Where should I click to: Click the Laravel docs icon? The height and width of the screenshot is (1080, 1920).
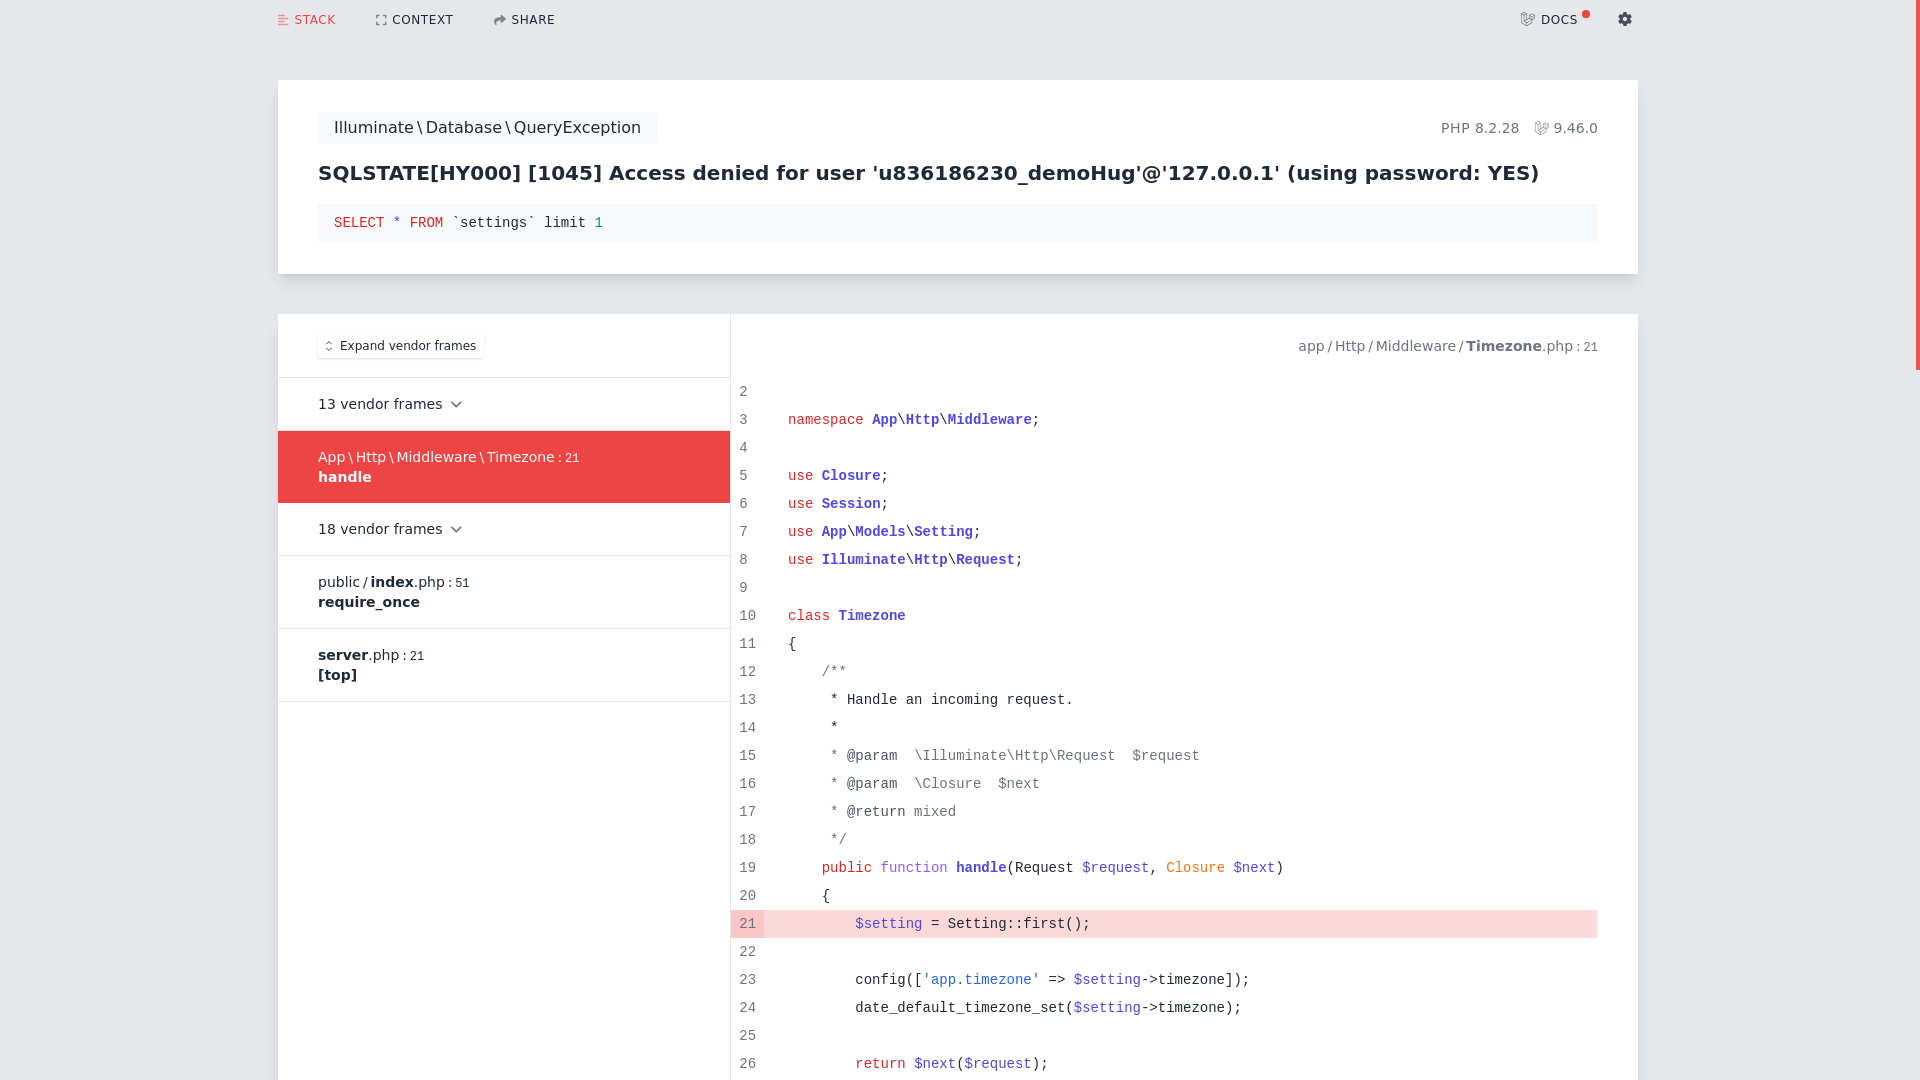1527,20
